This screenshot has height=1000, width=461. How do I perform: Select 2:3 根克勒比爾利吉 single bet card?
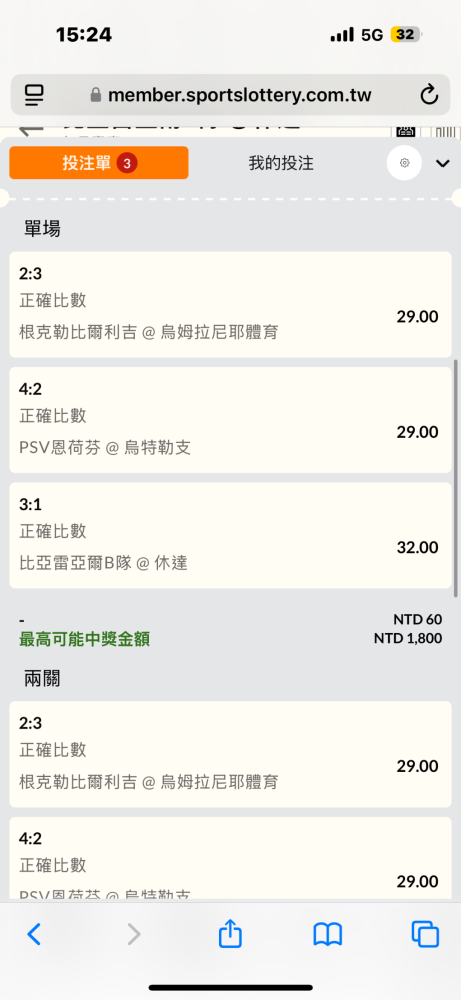[x=230, y=304]
